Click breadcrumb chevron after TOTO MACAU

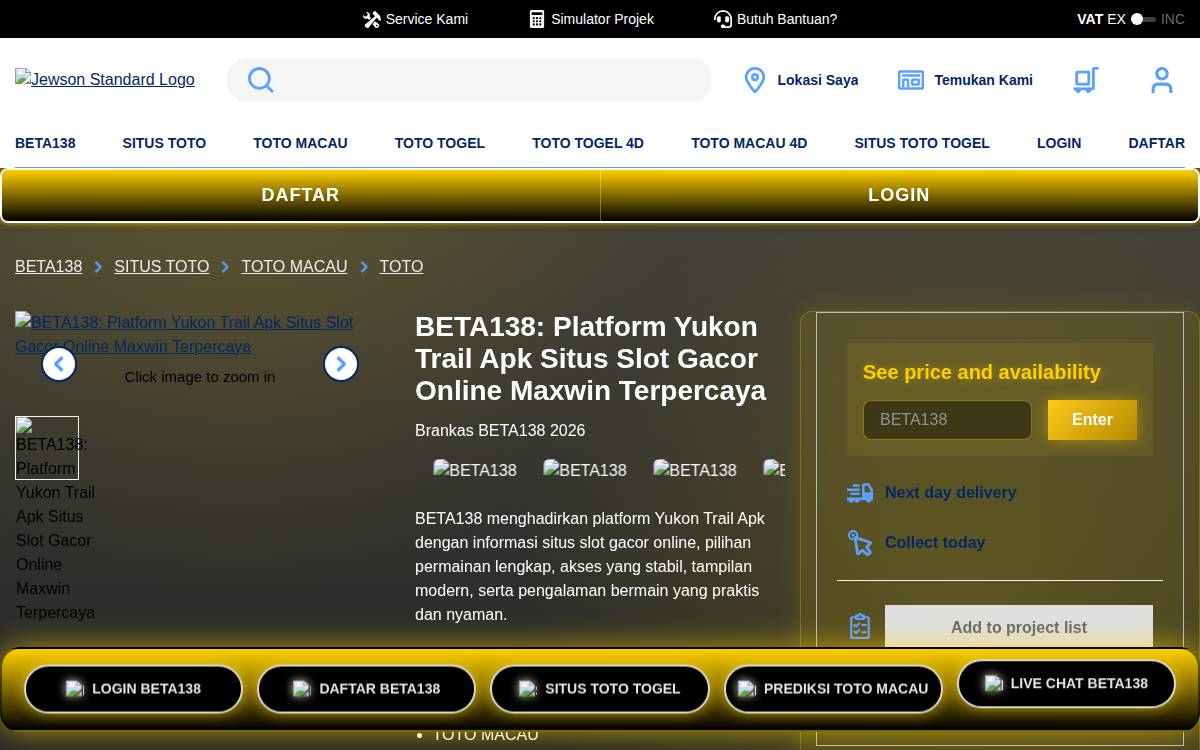tap(364, 267)
